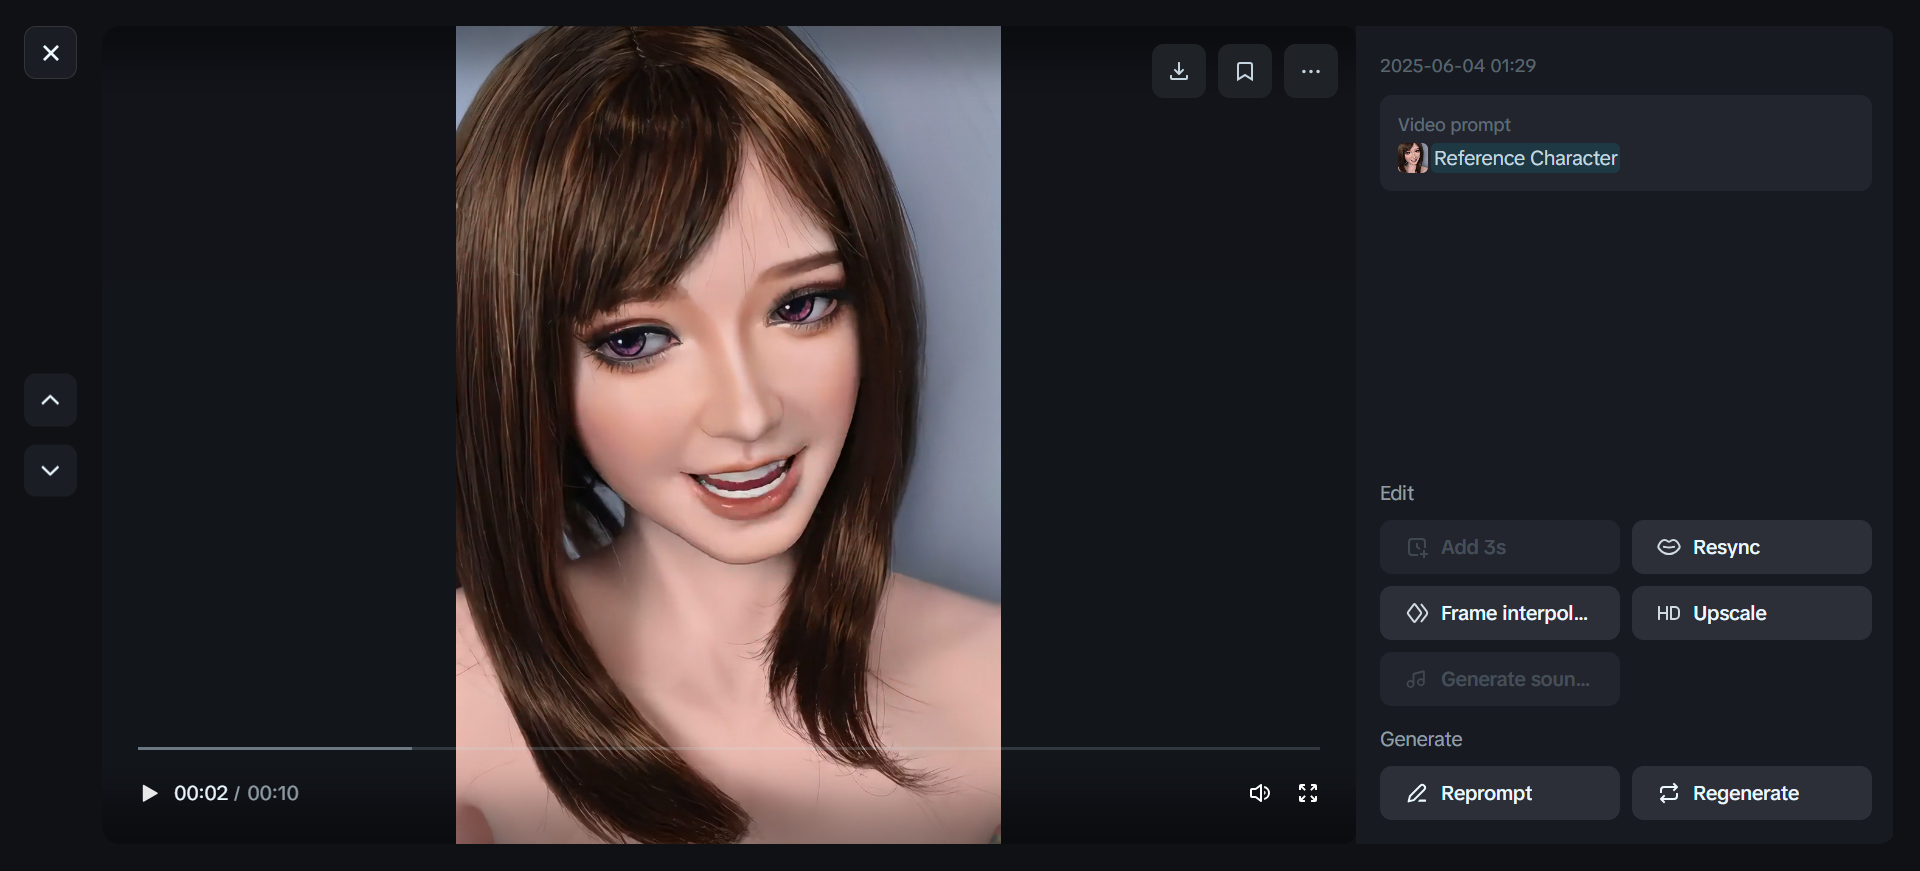This screenshot has width=1920, height=871.
Task: Click the 2025-06-04 01:29 timestamp
Action: [1458, 66]
